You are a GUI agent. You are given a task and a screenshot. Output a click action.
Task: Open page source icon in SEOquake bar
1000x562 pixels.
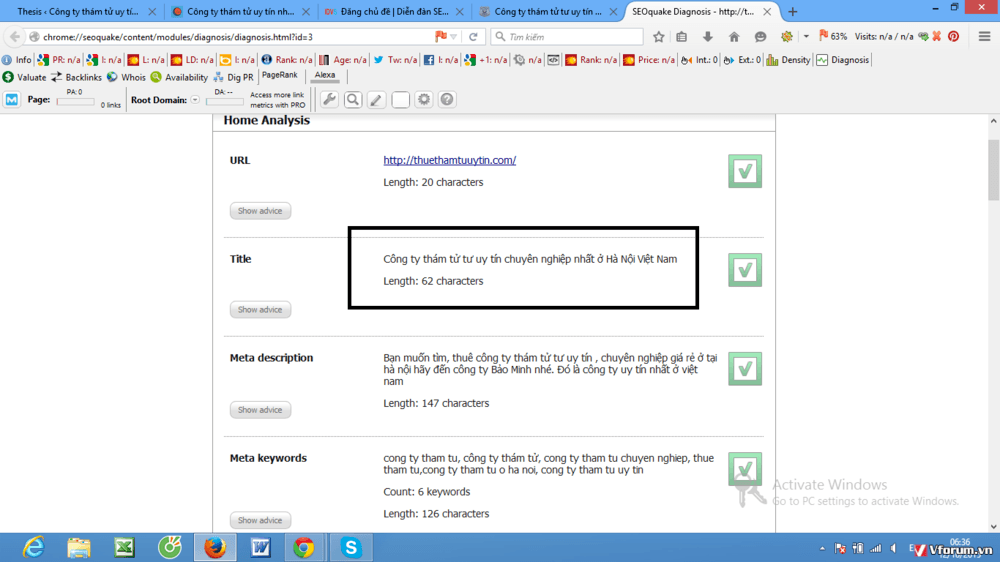(554, 60)
